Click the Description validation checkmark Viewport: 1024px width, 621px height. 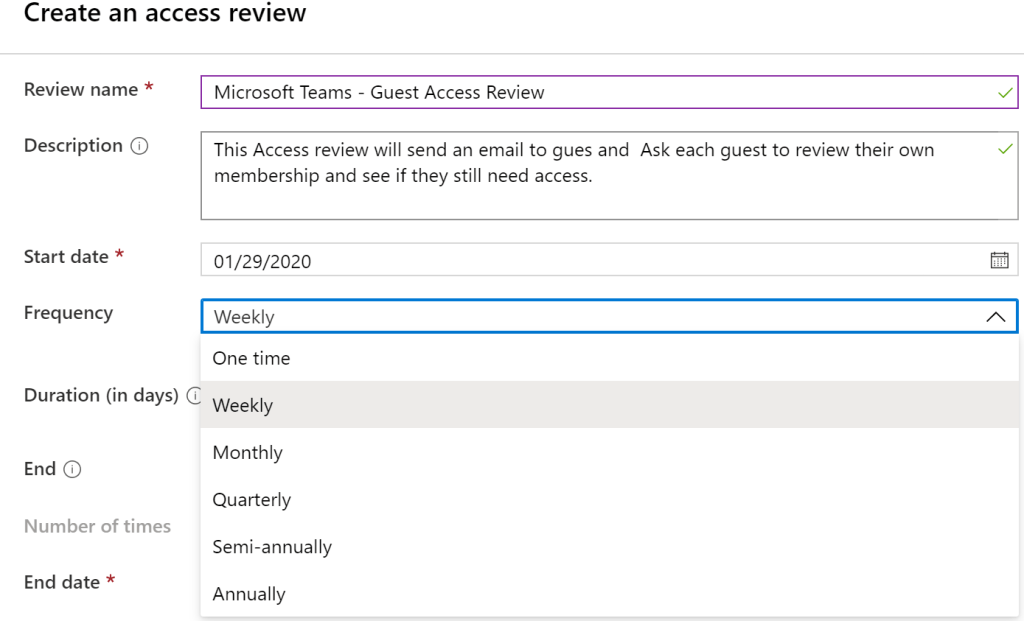pyautogui.click(x=1005, y=149)
